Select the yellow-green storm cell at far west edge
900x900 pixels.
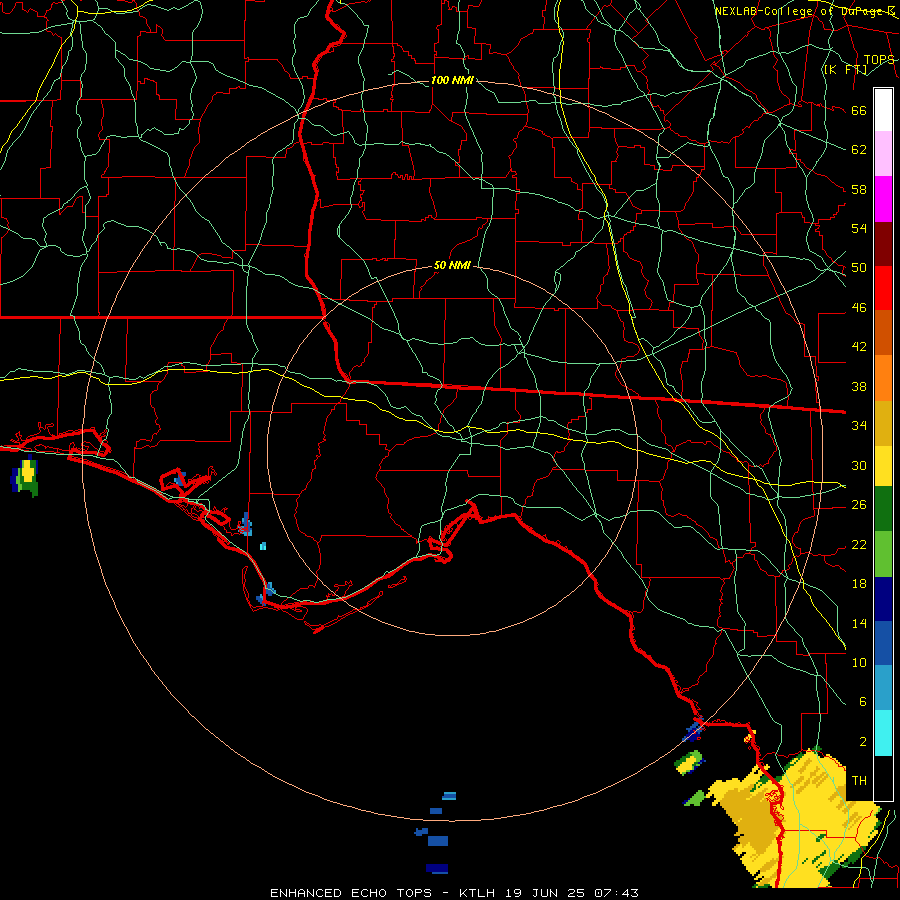[x=25, y=477]
